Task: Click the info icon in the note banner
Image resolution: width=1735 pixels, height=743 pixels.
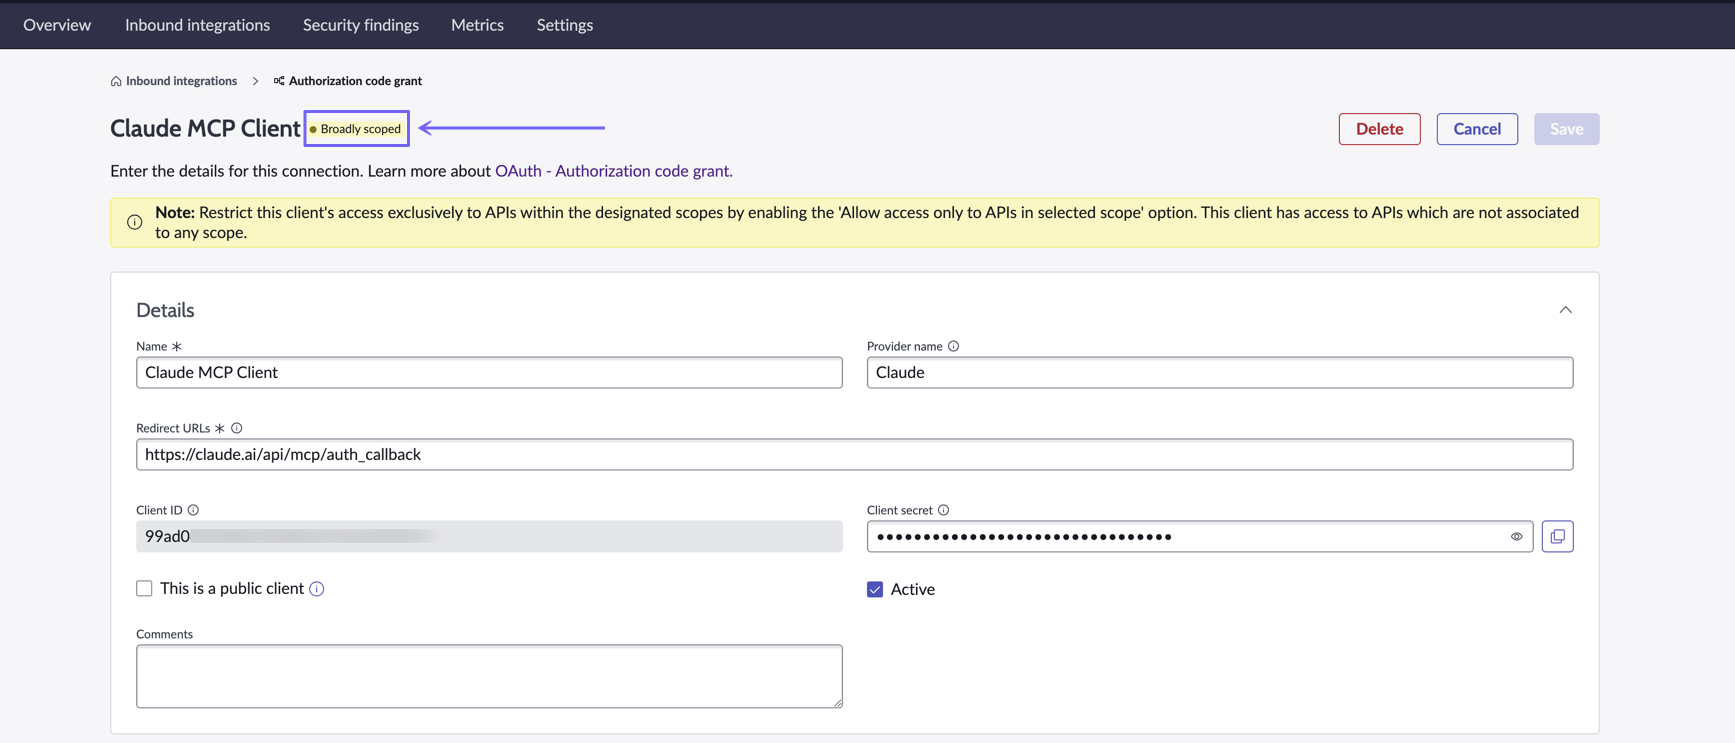Action: click(135, 222)
